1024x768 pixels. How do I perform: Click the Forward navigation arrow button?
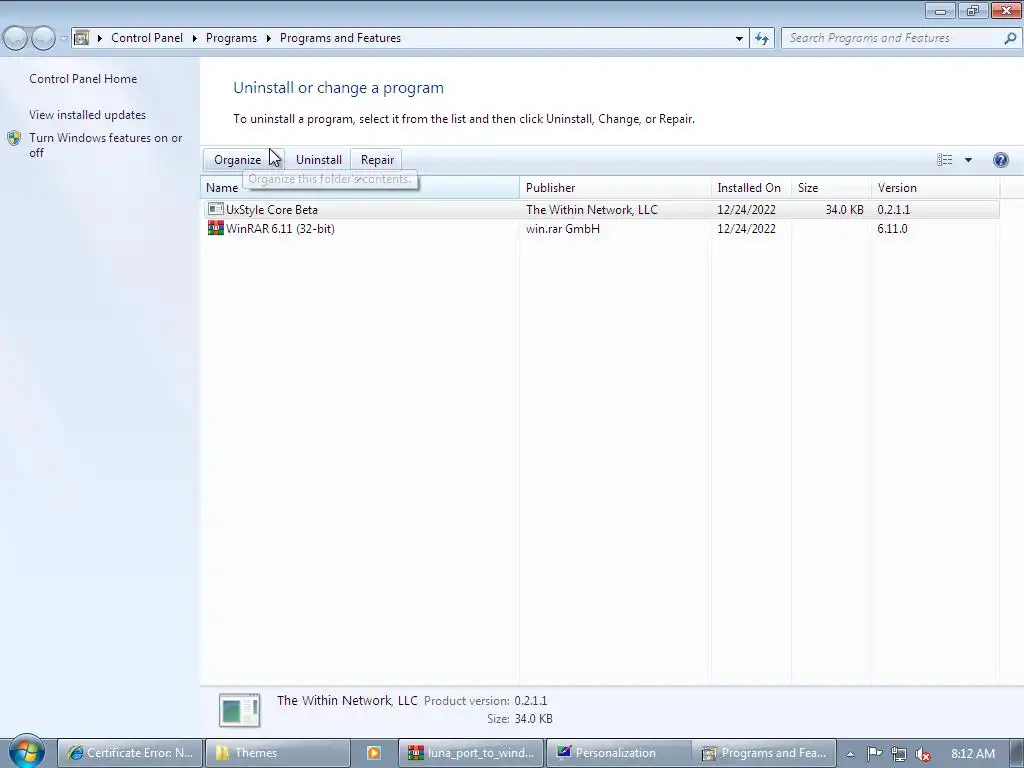click(43, 38)
